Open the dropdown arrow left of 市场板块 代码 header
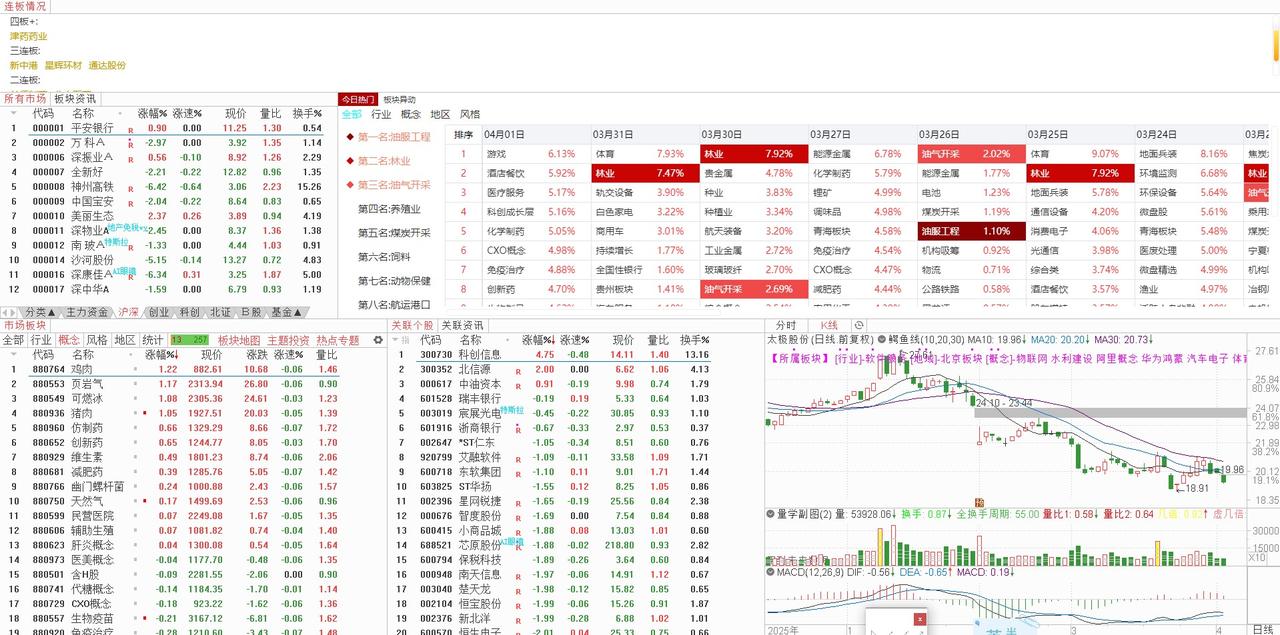1280x635 pixels. click(13, 354)
